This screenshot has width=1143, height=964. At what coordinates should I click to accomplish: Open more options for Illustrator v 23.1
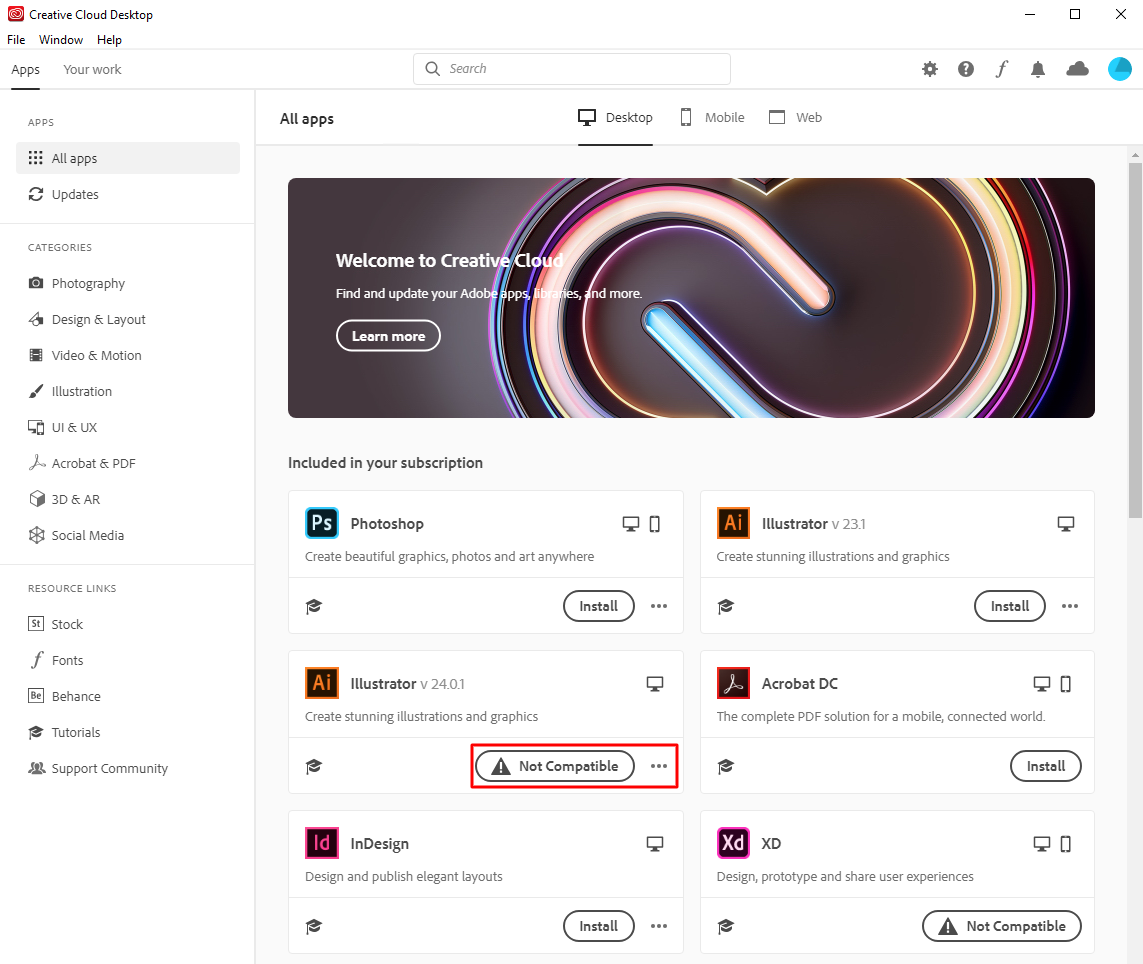pos(1070,606)
